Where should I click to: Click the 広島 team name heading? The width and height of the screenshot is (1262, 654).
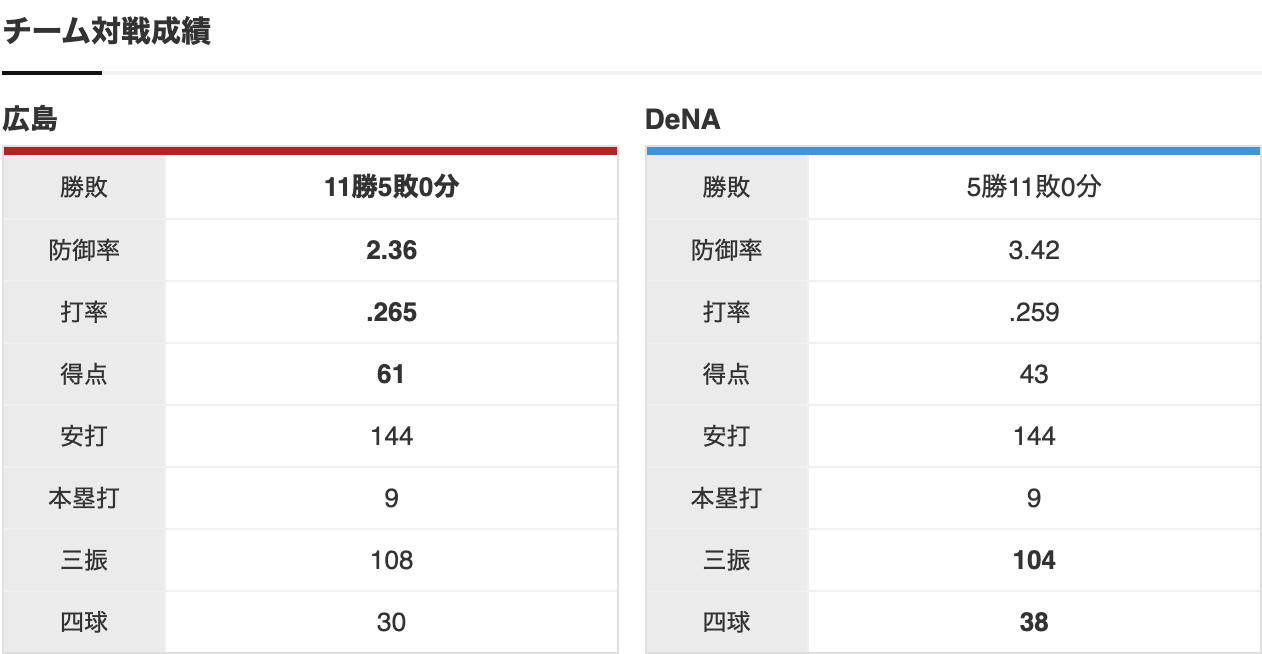point(30,120)
